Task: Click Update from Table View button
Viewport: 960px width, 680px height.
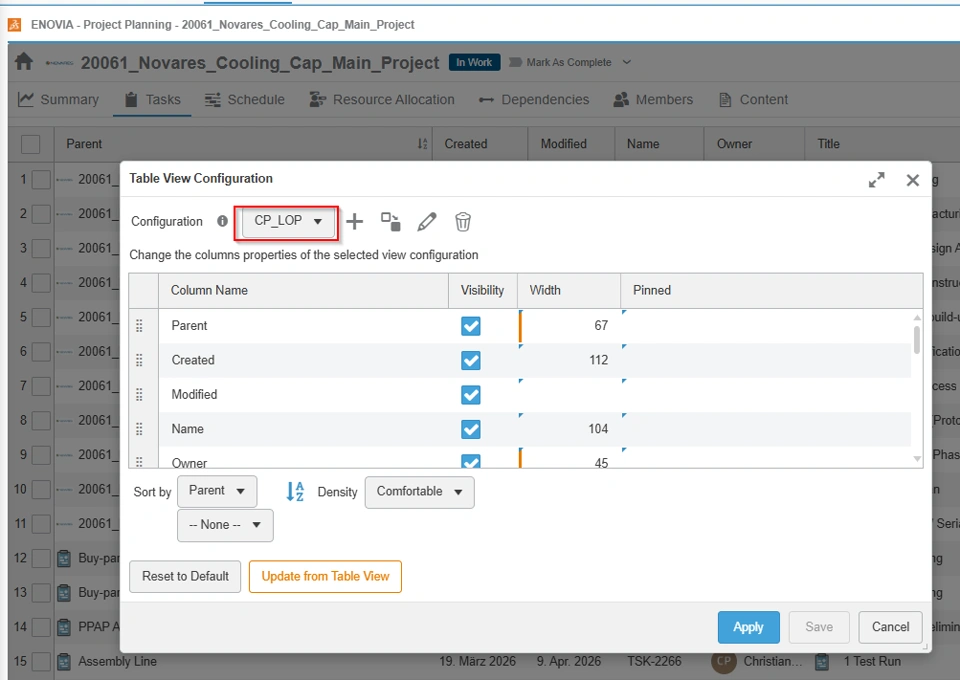Action: pyautogui.click(x=325, y=577)
